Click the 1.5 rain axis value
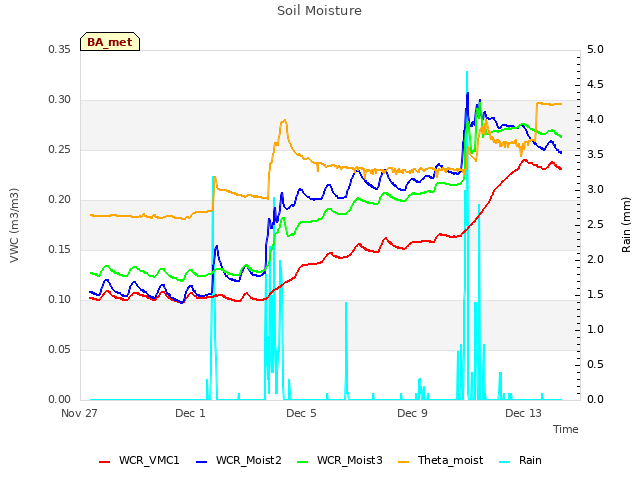Screen dimensions: 640x480 [595, 295]
